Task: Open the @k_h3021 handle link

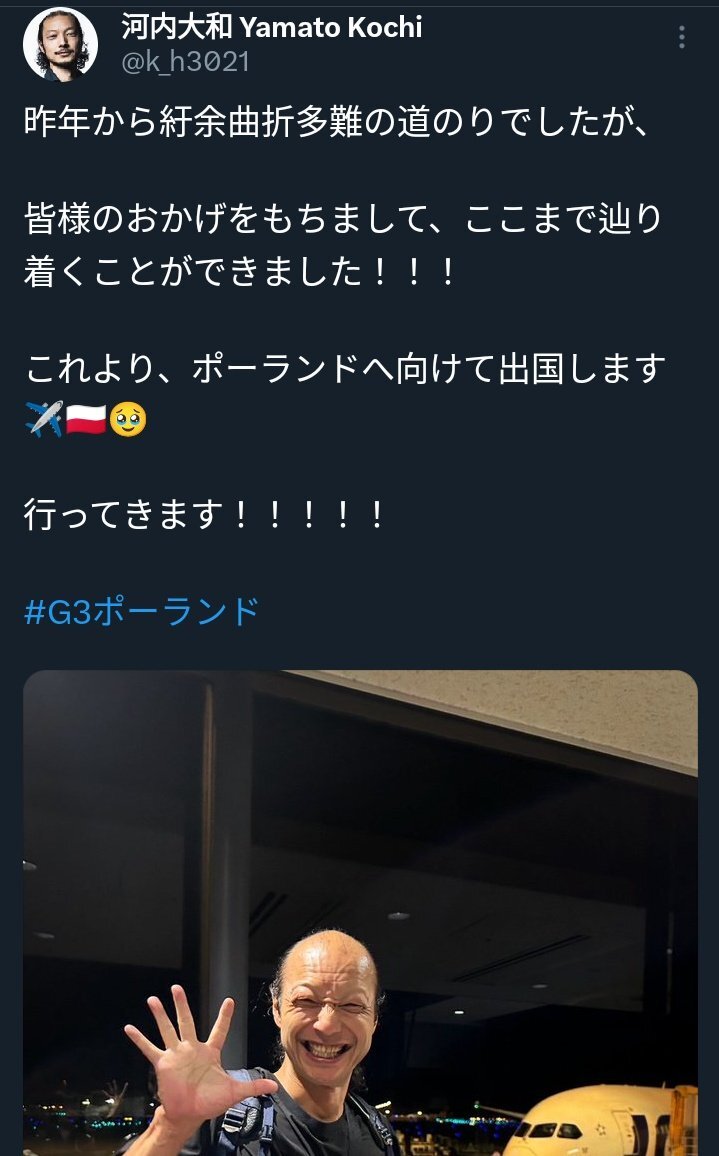Action: point(185,62)
